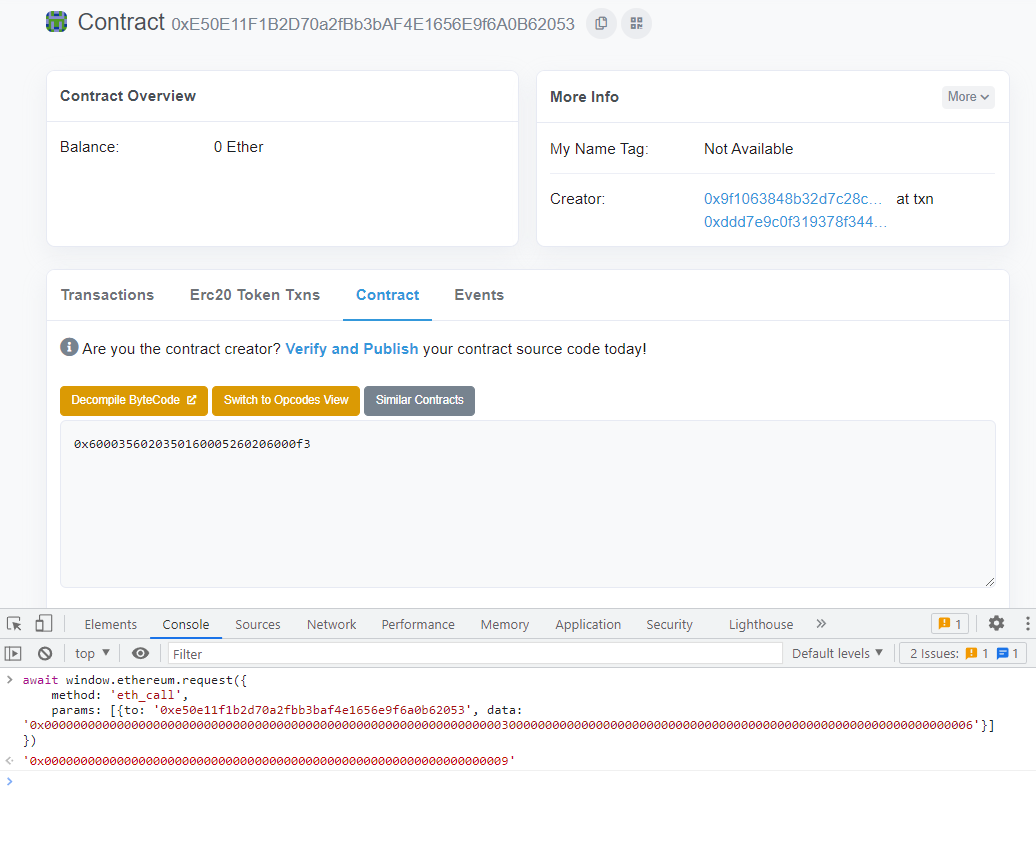
Task: Open the Events tab
Action: tap(479, 295)
